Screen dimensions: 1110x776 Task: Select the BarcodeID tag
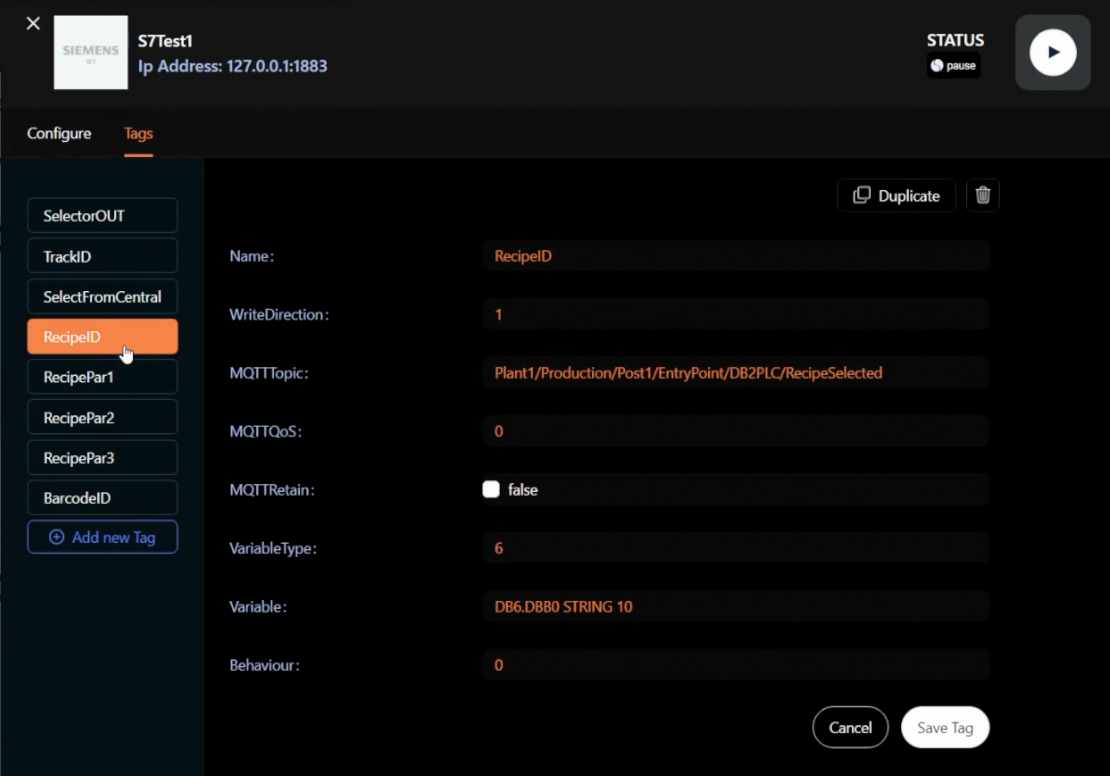[x=102, y=498]
